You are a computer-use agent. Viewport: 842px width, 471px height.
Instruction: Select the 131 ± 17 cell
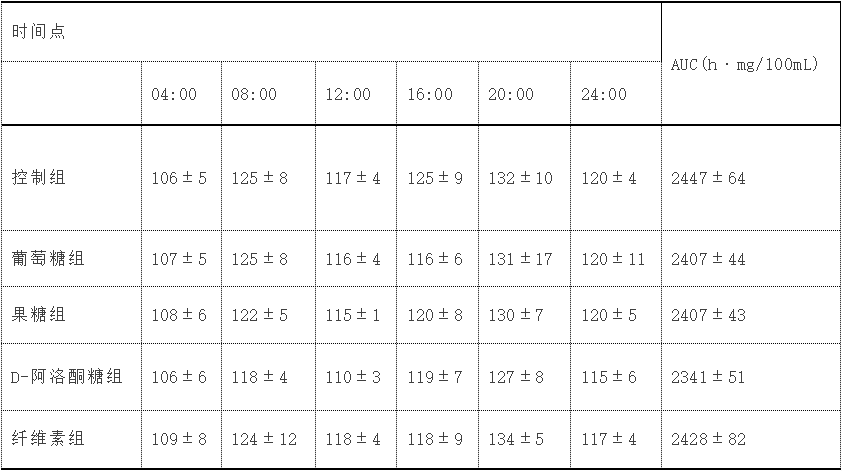pyautogui.click(x=520, y=259)
